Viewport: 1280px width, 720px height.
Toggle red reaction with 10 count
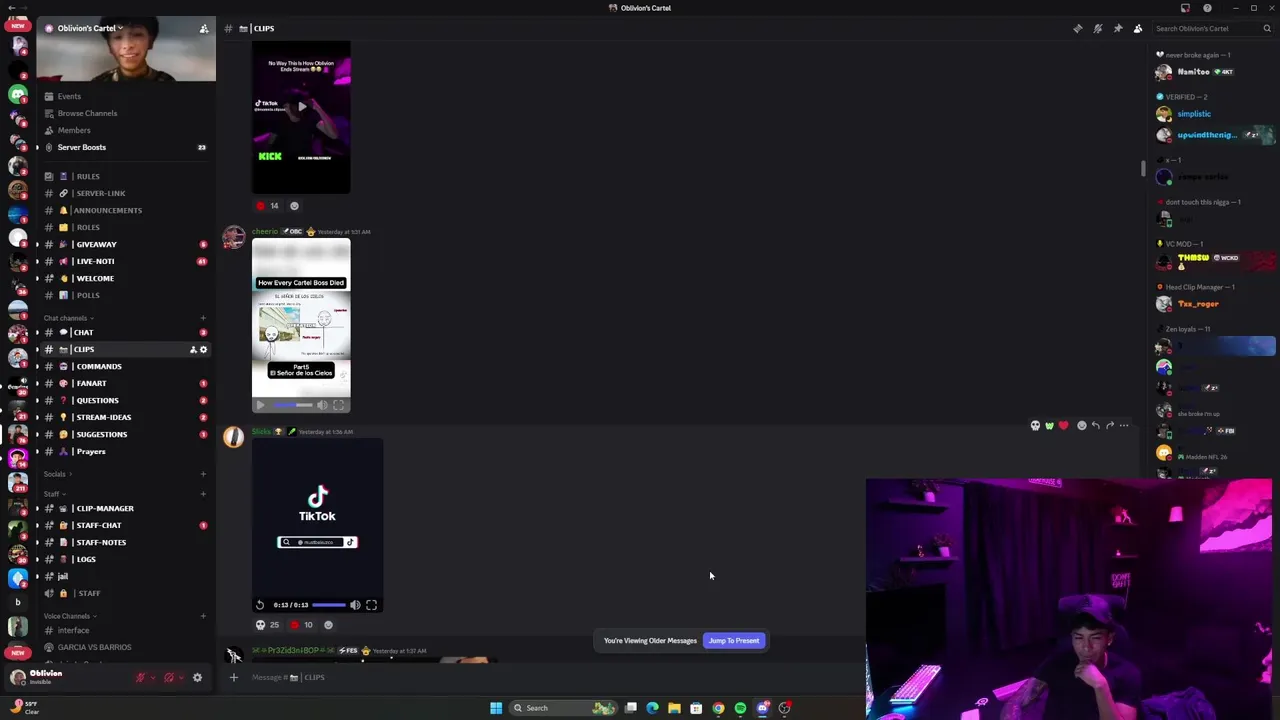301,625
